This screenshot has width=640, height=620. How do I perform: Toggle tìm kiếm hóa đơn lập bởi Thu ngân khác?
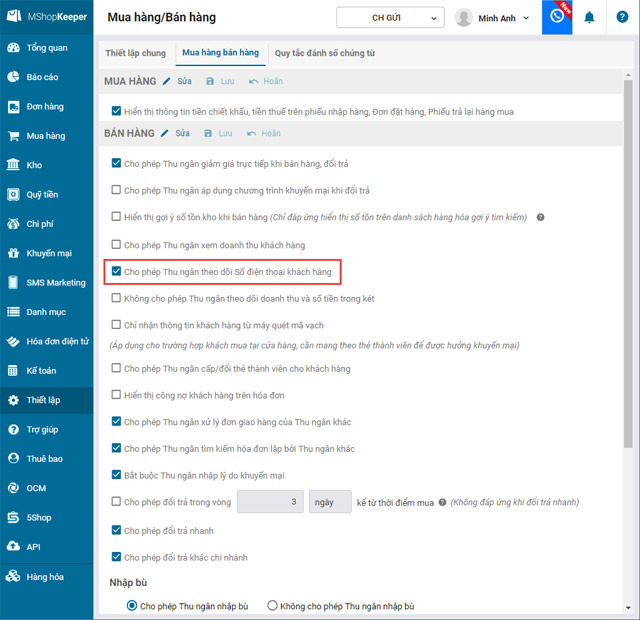pyautogui.click(x=116, y=448)
